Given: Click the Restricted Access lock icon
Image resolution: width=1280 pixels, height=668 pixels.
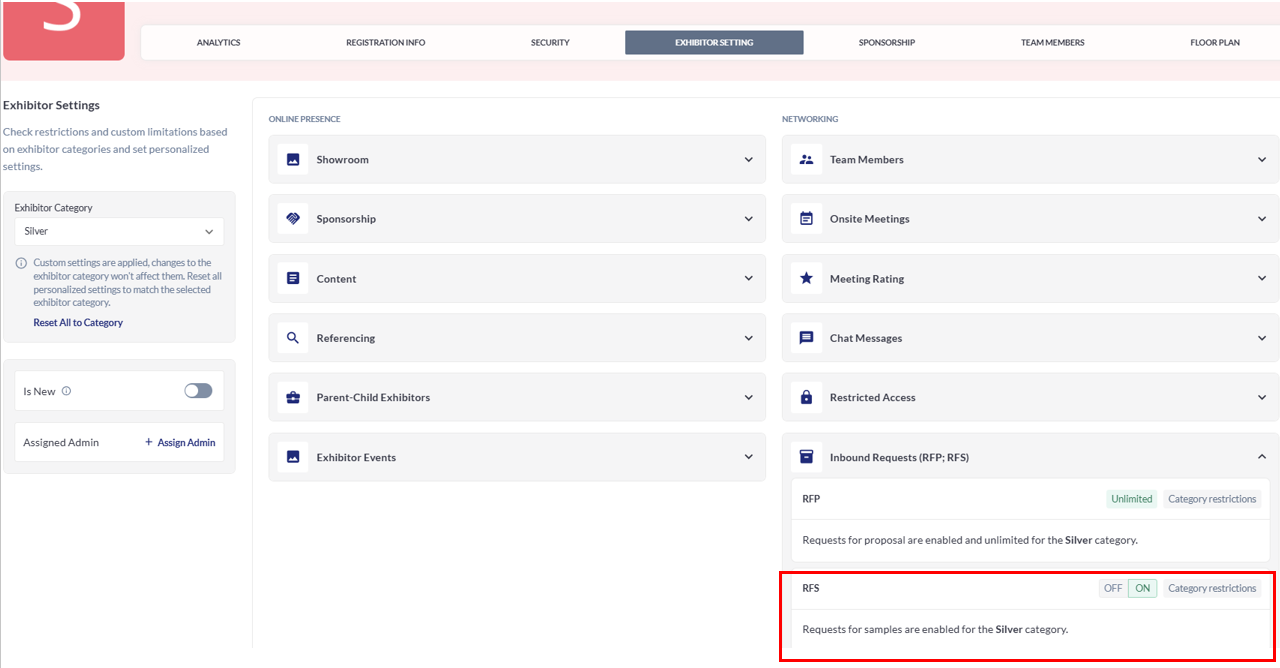Looking at the screenshot, I should pyautogui.click(x=806, y=398).
